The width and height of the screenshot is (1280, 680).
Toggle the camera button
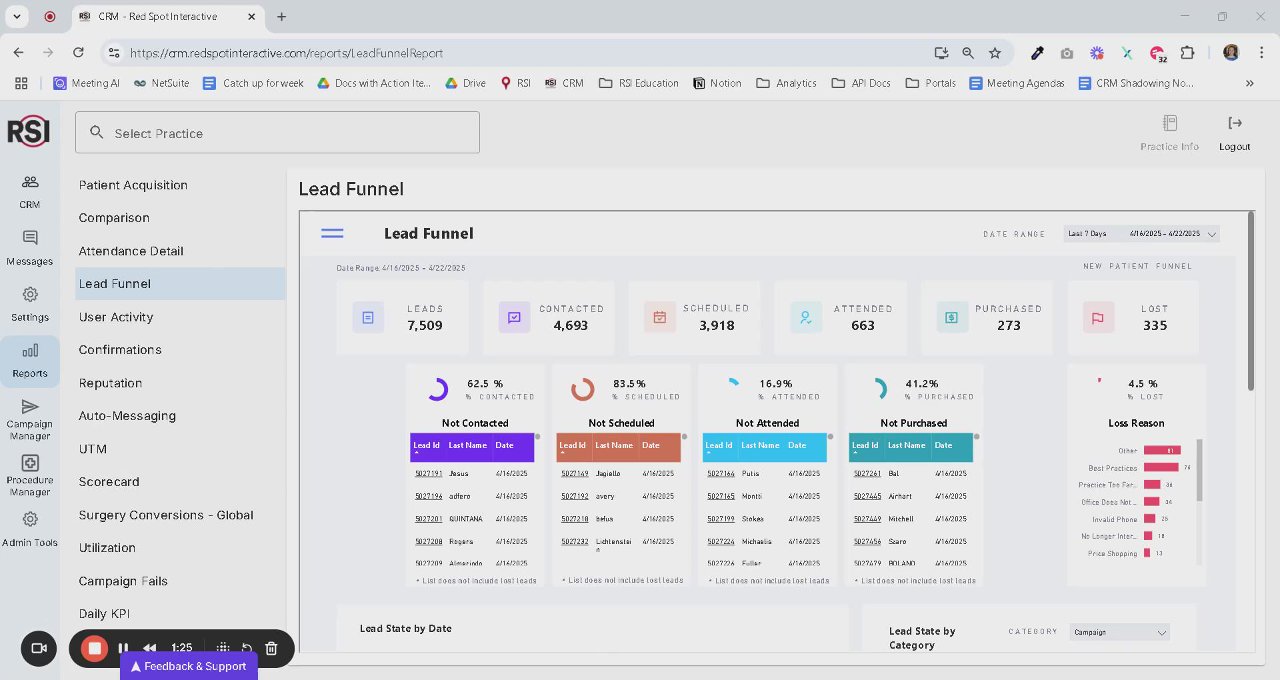39,648
